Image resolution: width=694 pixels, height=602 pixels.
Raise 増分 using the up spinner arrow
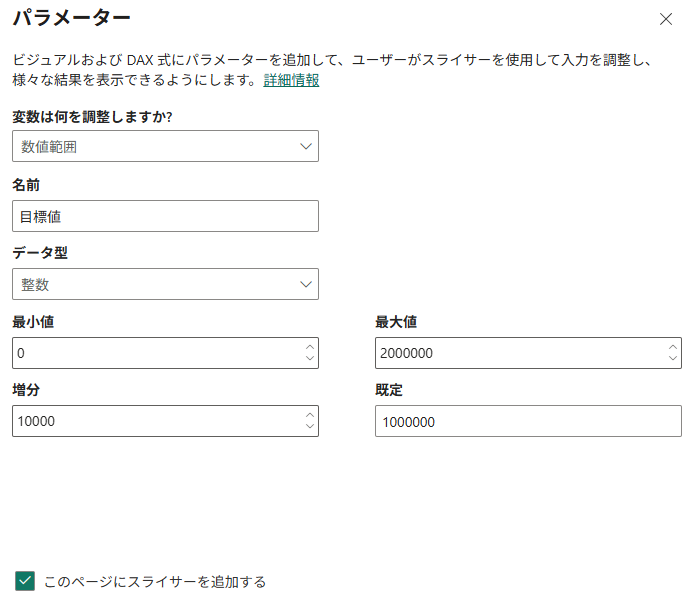309,415
